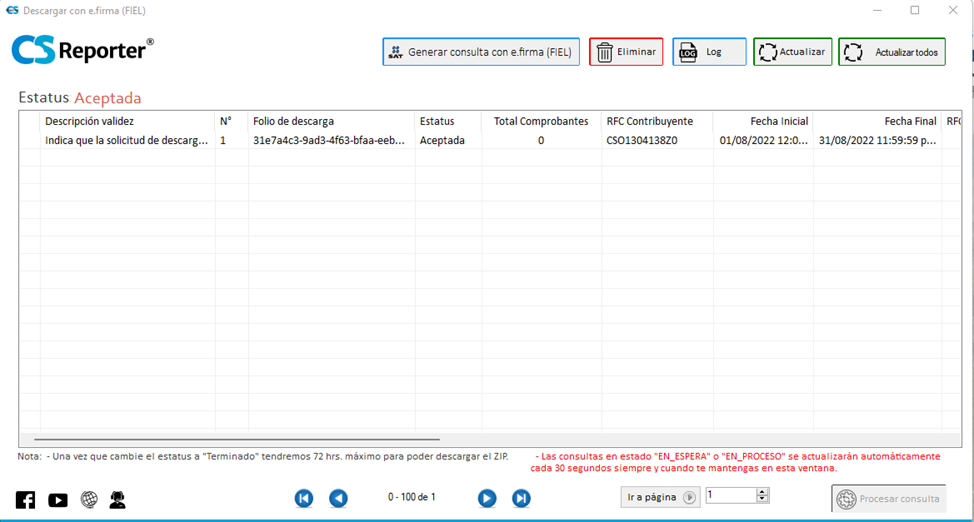This screenshot has height=522, width=974.
Task: Click the Fecha Inicial column header
Action: click(x=763, y=121)
